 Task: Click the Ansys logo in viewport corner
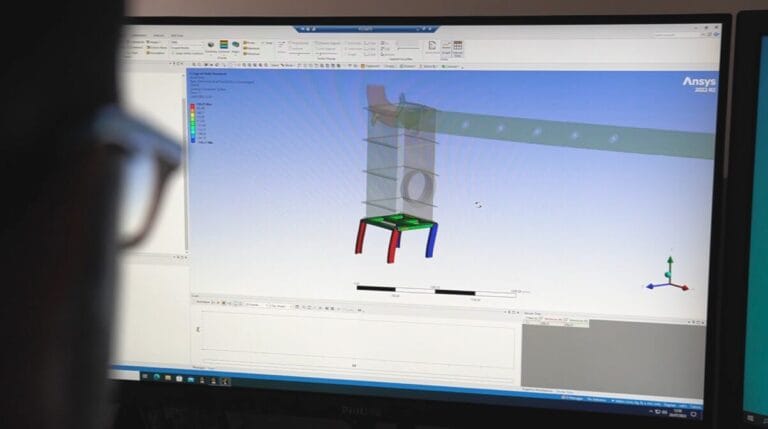pyautogui.click(x=699, y=83)
